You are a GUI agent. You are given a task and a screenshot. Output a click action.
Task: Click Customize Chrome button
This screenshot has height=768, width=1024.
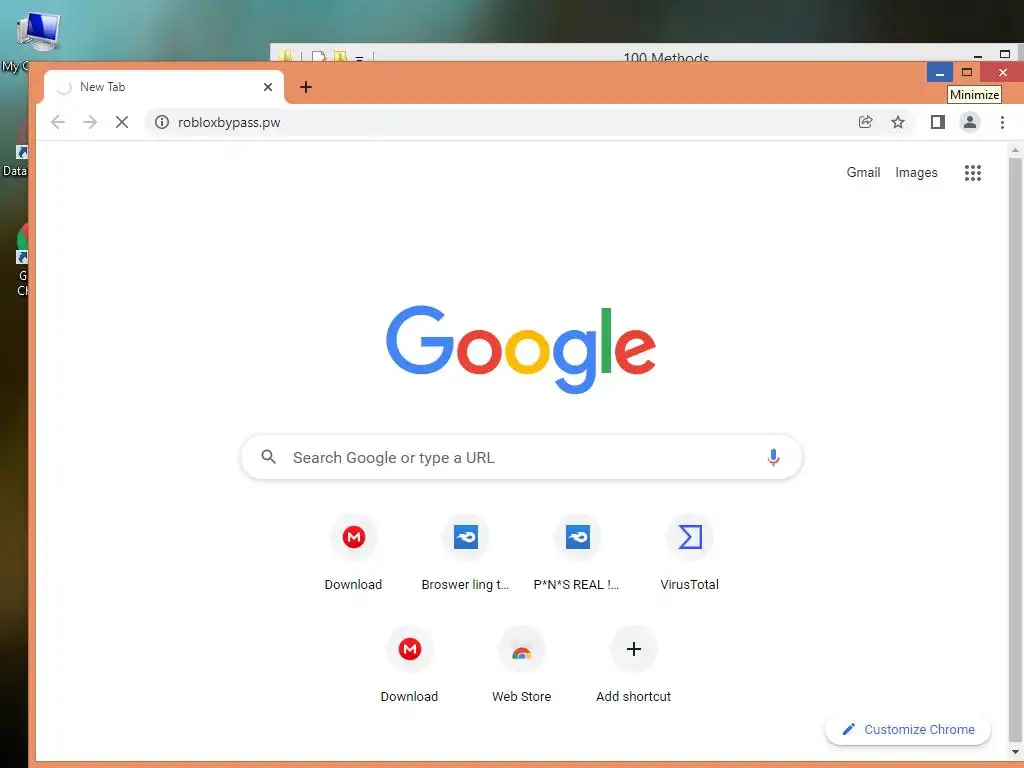click(908, 729)
